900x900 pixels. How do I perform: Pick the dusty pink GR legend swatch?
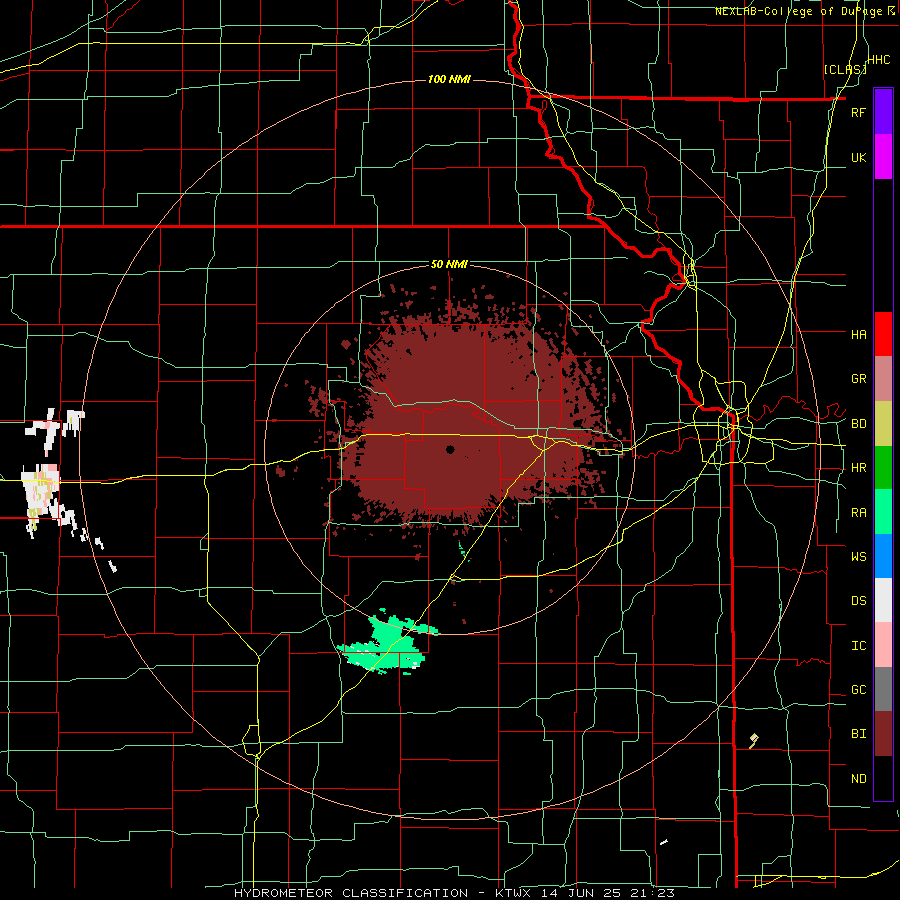[883, 379]
